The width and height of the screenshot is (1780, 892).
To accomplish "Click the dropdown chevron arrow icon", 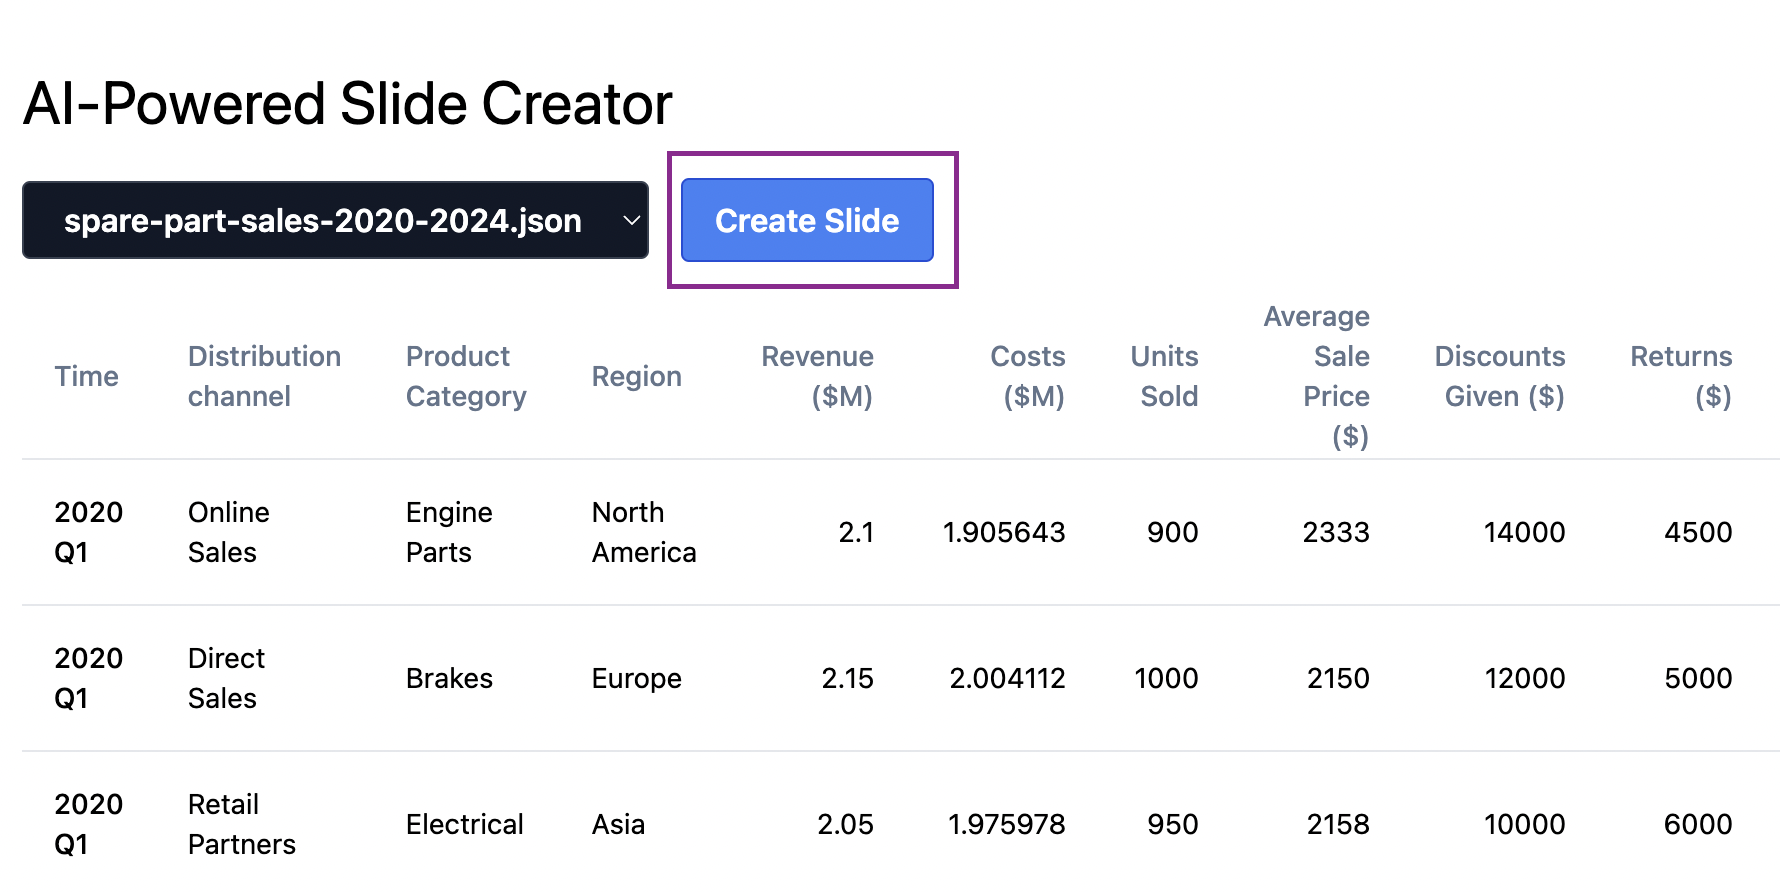I will pos(631,221).
